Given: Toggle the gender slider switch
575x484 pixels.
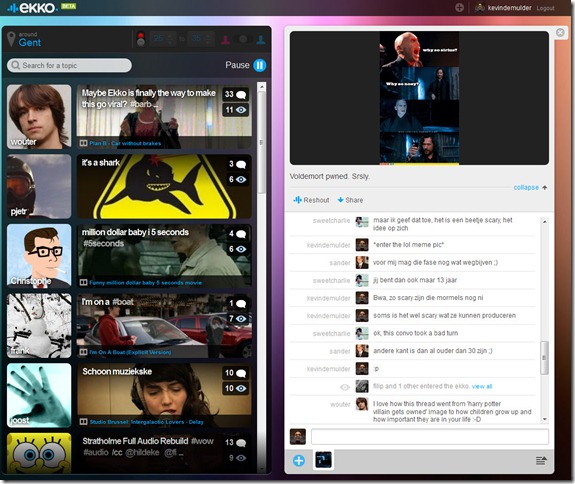Looking at the screenshot, I should click(243, 39).
